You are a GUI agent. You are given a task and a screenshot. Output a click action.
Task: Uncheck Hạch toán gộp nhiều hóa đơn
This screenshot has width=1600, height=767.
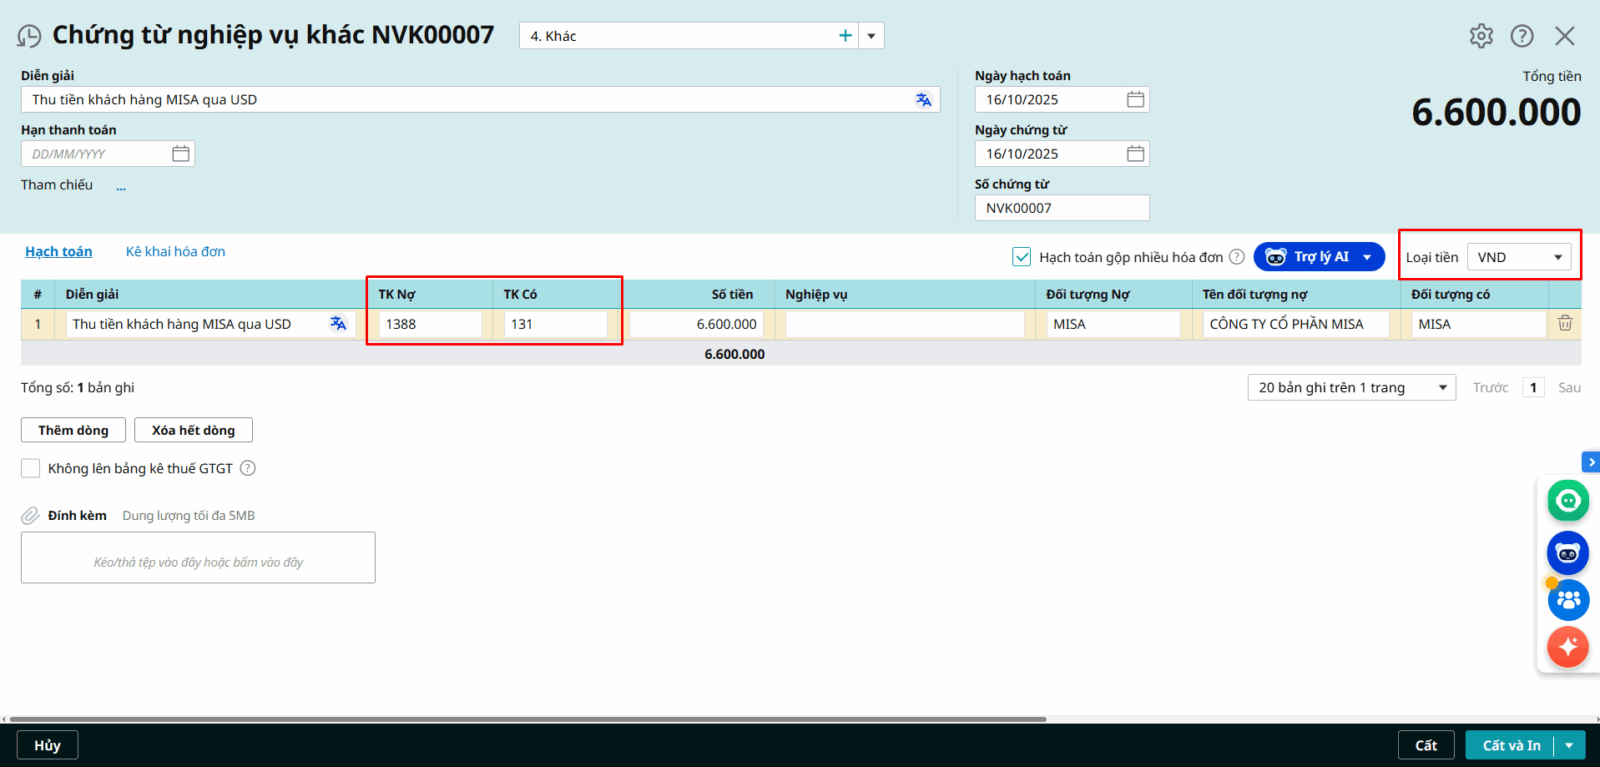tap(1022, 257)
